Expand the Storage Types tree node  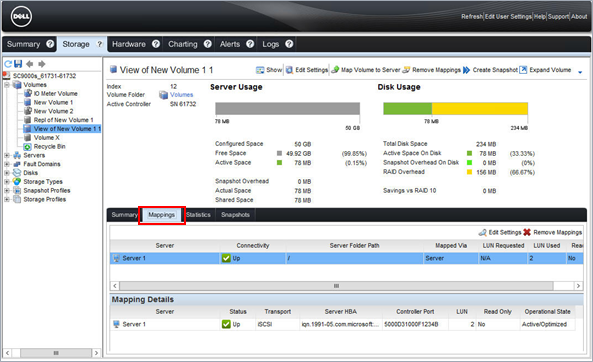7,182
